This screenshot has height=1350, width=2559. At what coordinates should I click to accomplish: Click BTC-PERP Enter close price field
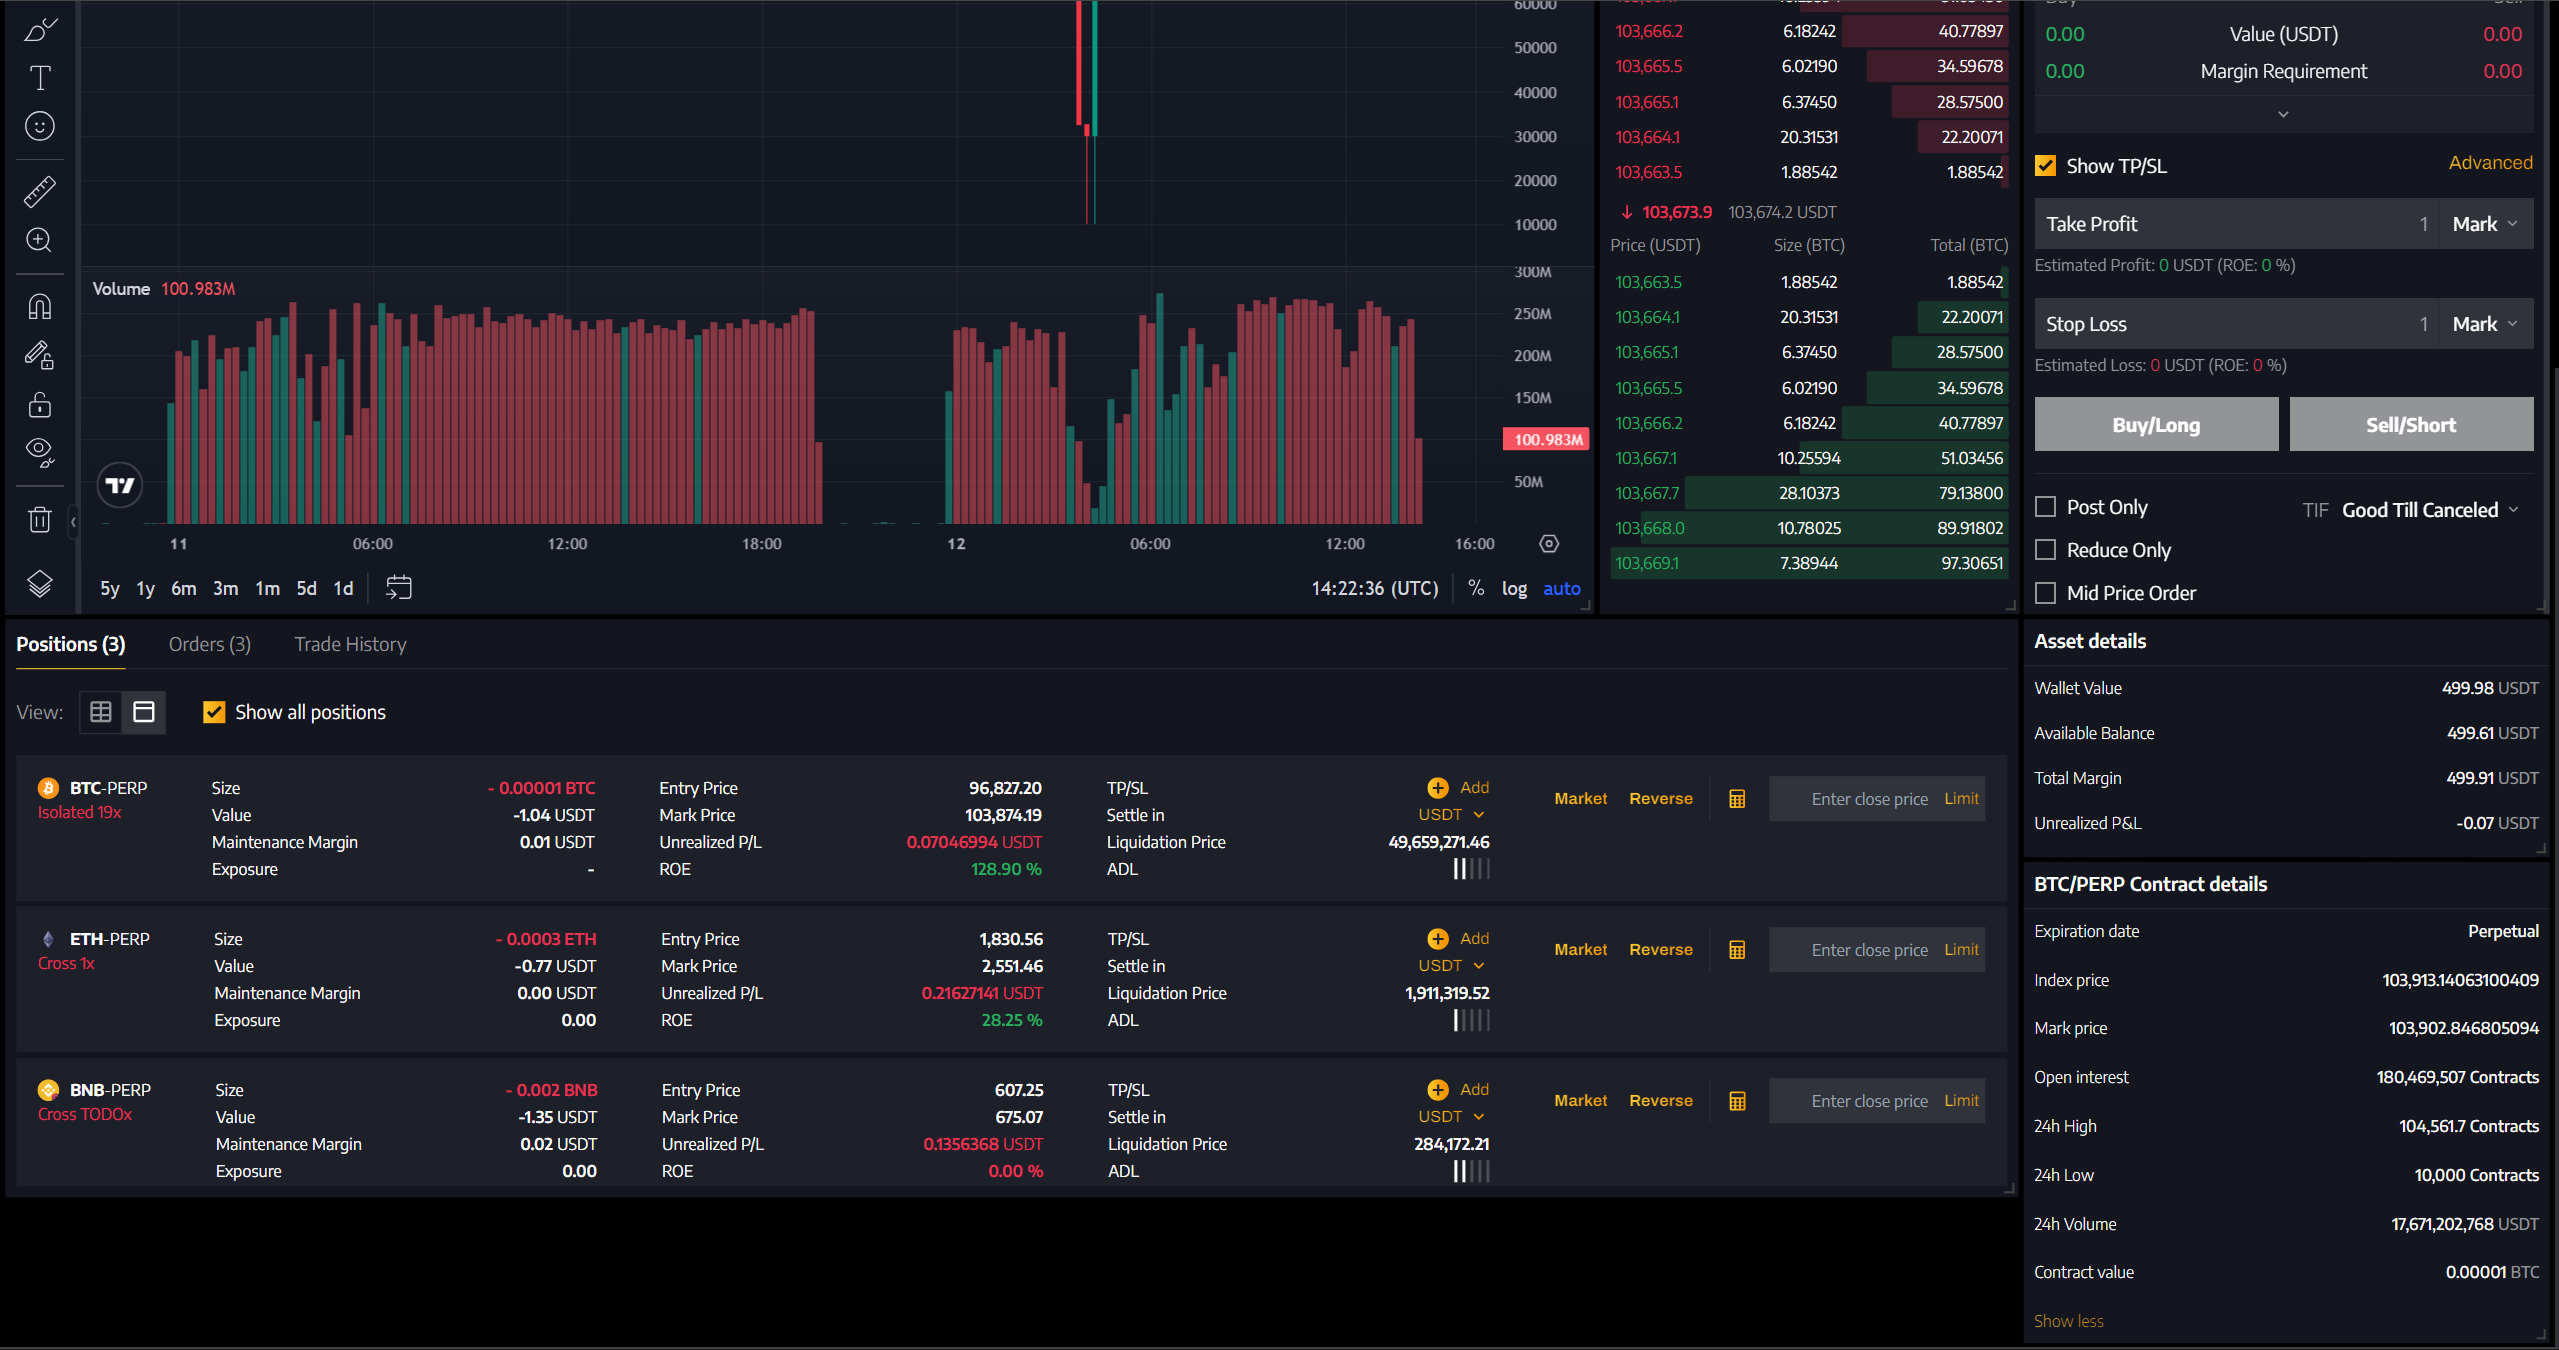point(1868,799)
